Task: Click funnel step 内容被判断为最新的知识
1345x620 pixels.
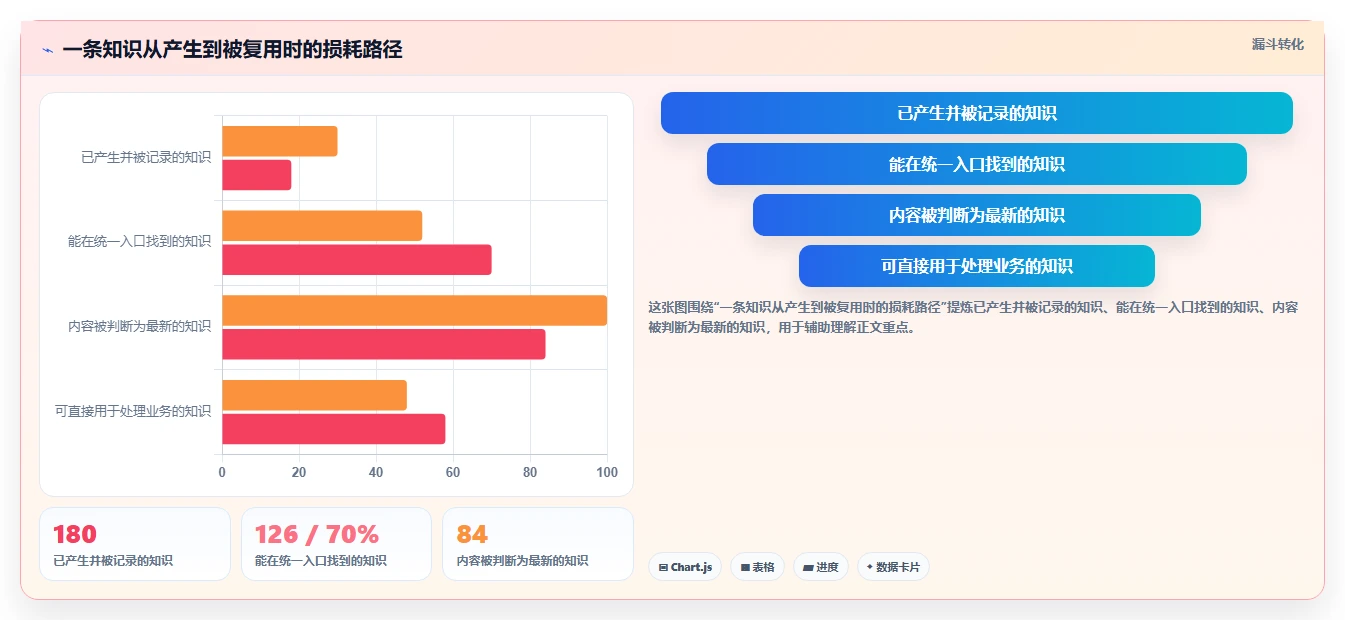Action: point(977,215)
